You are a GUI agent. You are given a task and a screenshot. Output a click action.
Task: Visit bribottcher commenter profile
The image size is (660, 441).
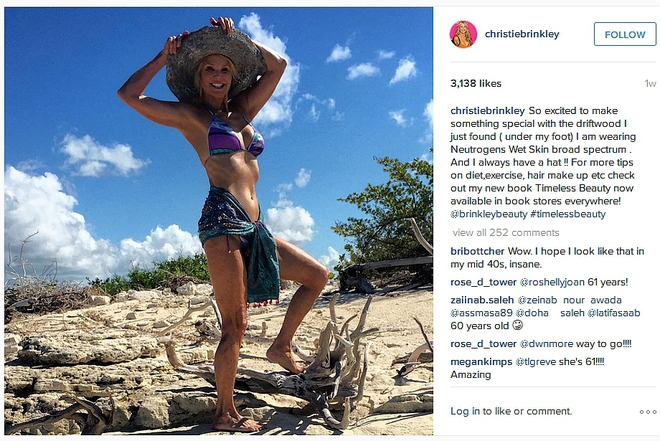(477, 251)
